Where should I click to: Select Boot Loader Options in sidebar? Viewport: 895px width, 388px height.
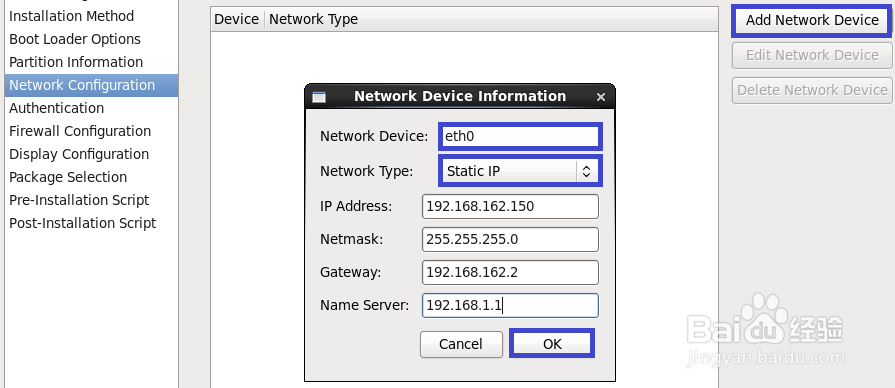coord(91,39)
